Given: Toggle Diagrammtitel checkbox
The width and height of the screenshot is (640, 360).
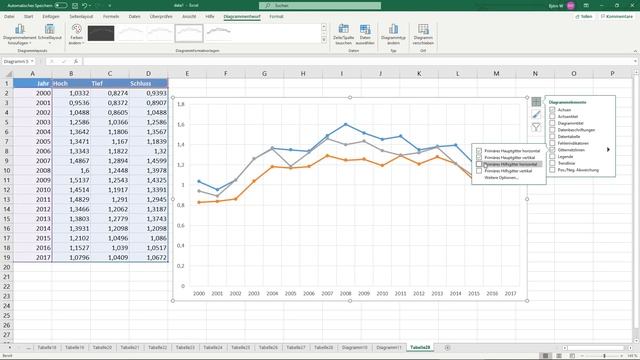Looking at the screenshot, I should pyautogui.click(x=552, y=123).
